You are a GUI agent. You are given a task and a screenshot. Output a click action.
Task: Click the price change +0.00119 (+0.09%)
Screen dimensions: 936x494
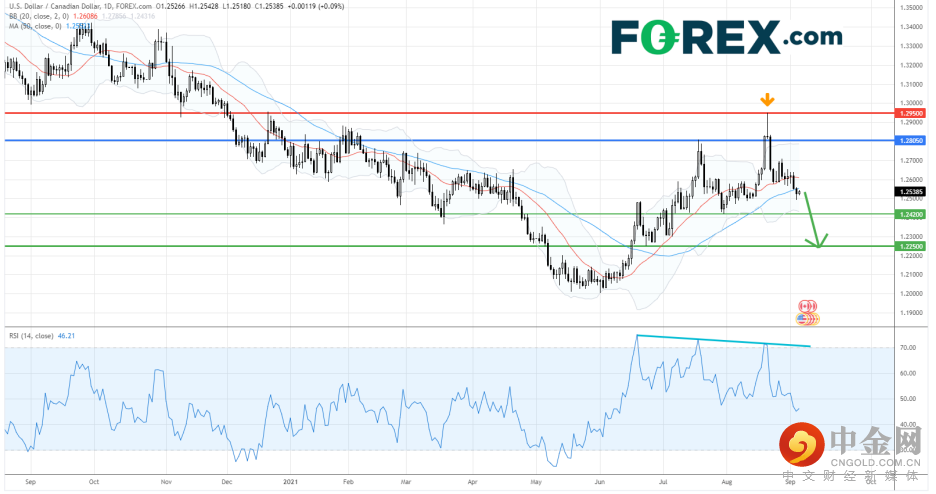pyautogui.click(x=318, y=7)
